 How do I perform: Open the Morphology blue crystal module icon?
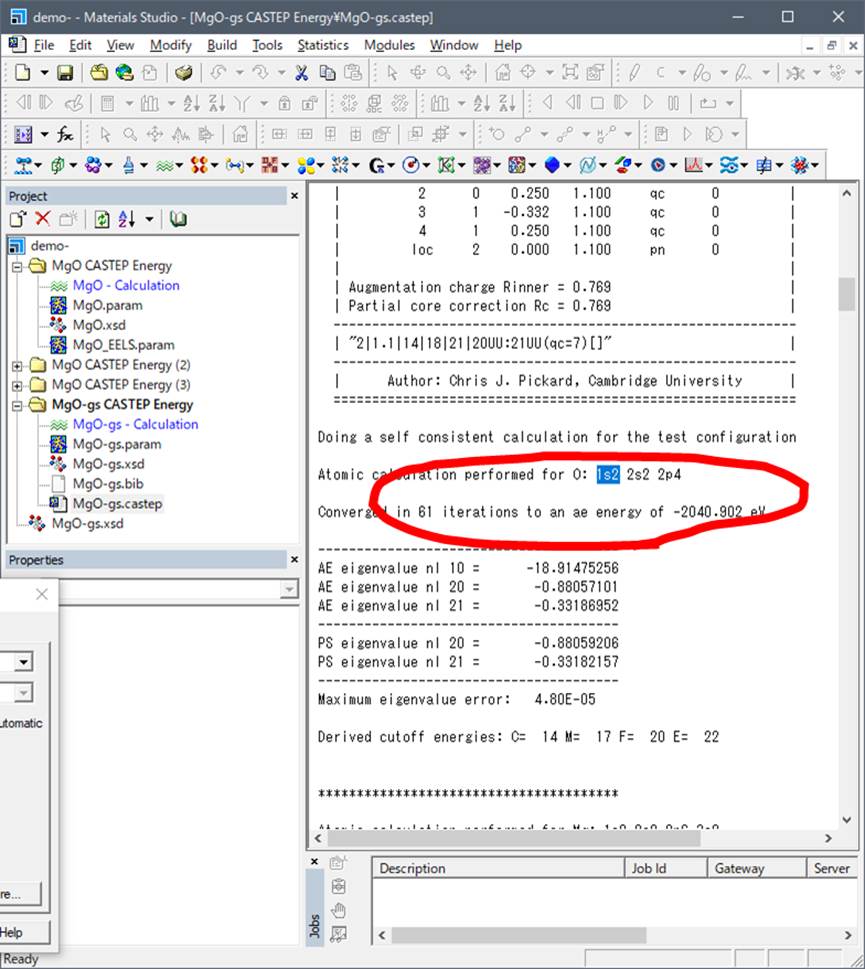coord(552,165)
